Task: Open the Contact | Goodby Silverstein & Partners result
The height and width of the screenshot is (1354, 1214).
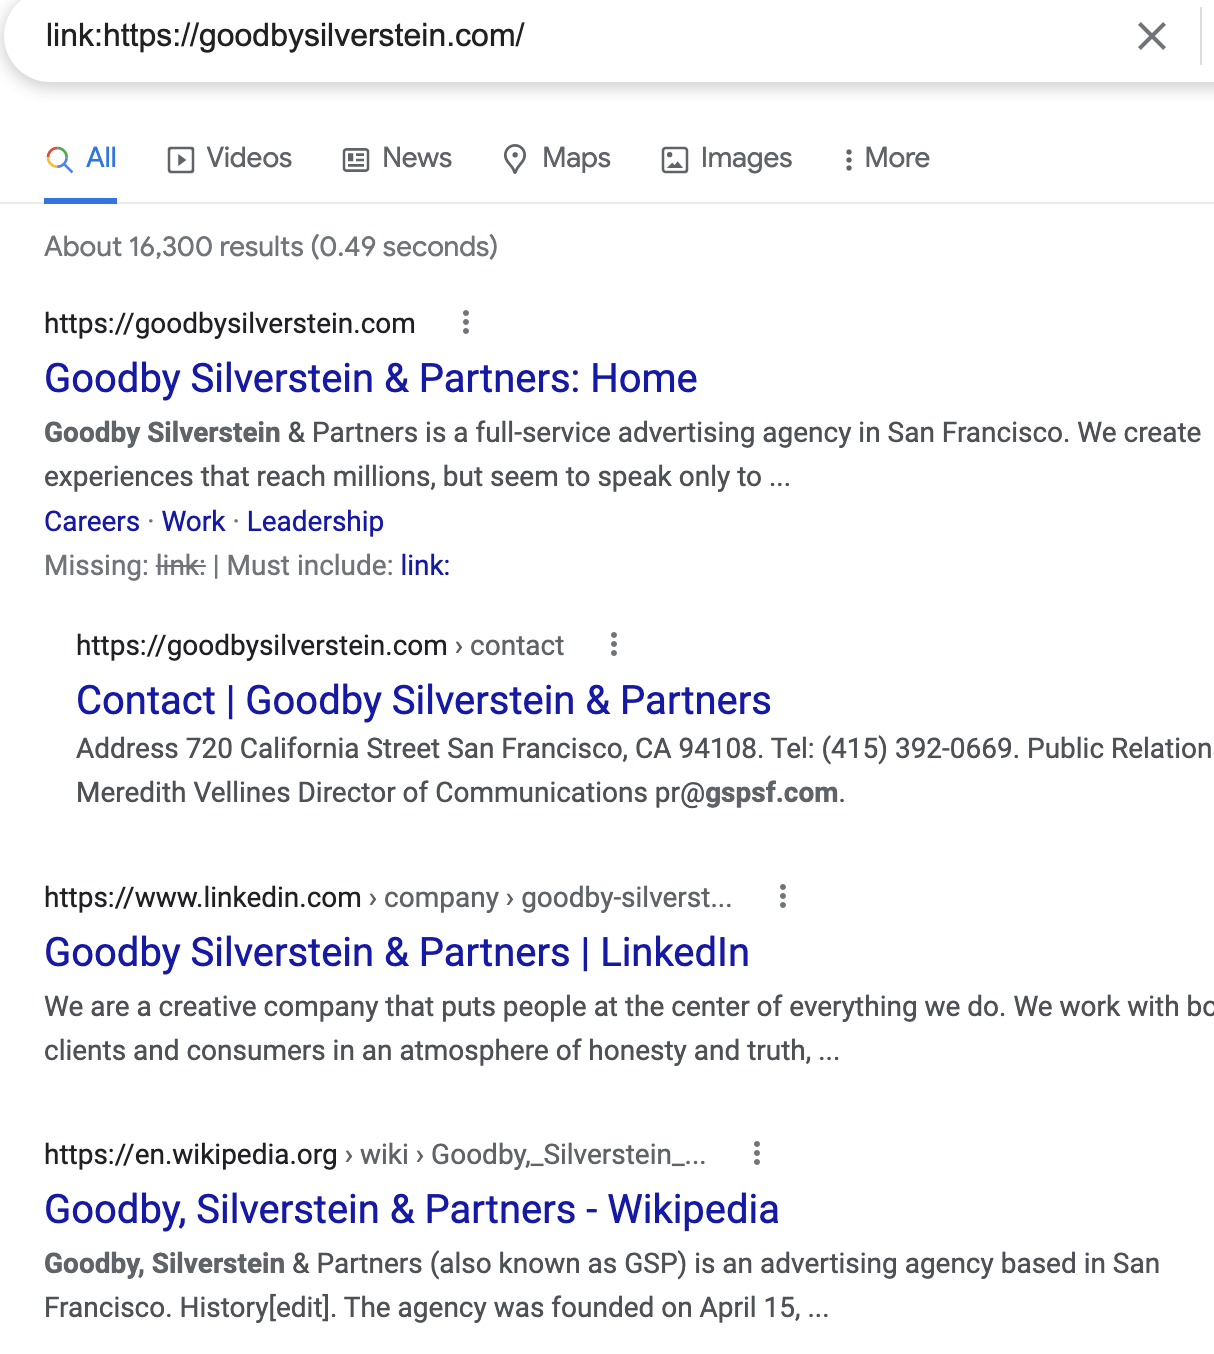Action: point(423,701)
